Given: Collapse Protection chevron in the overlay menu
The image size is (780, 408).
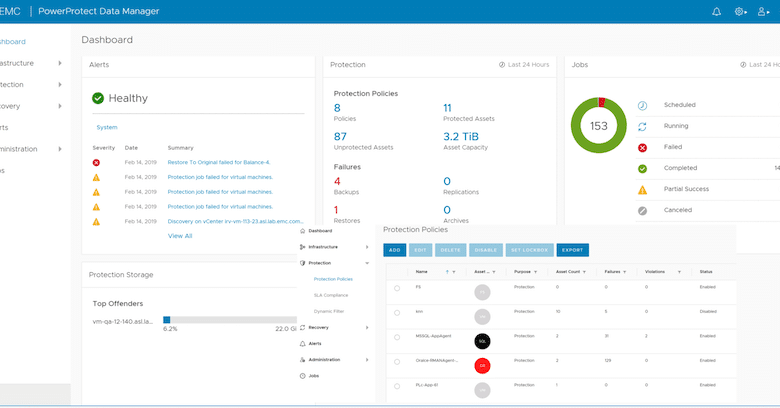Looking at the screenshot, I should tap(367, 263).
